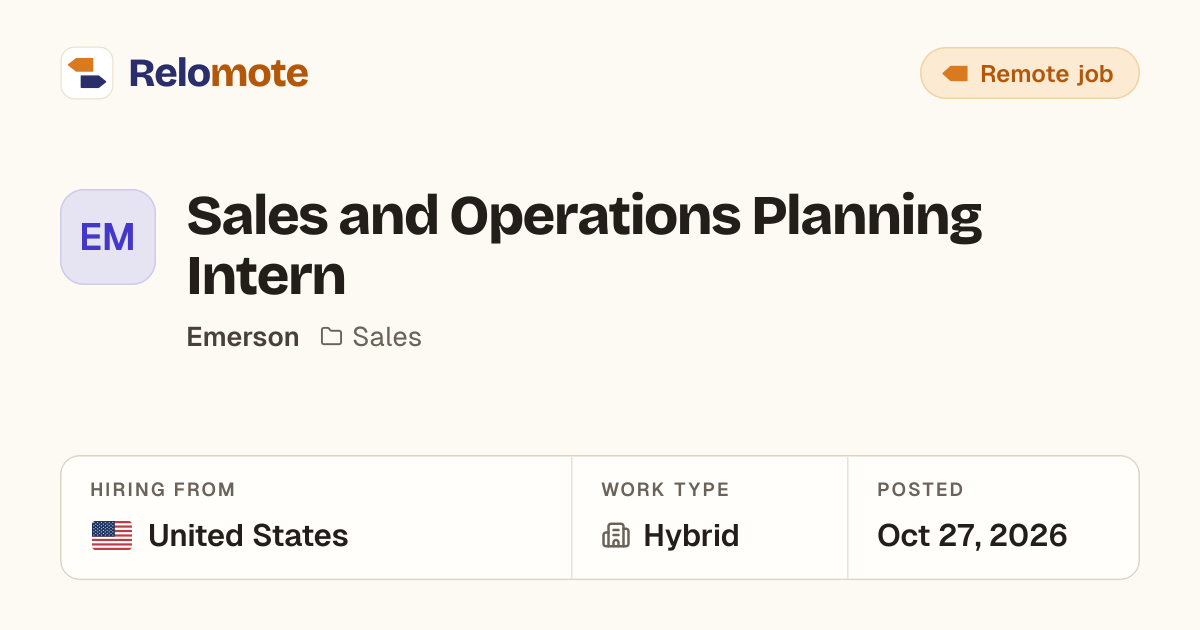1200x630 pixels.
Task: Open the Emerson company name
Action: 243,337
